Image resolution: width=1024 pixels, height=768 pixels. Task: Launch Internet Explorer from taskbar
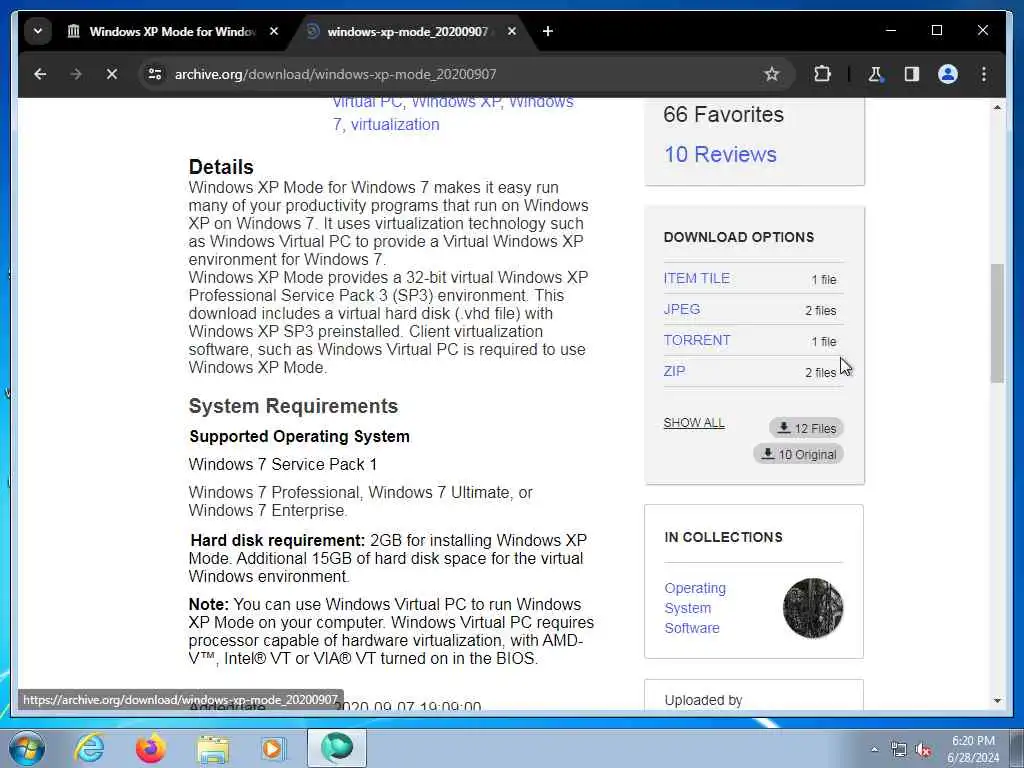pyautogui.click(x=89, y=748)
